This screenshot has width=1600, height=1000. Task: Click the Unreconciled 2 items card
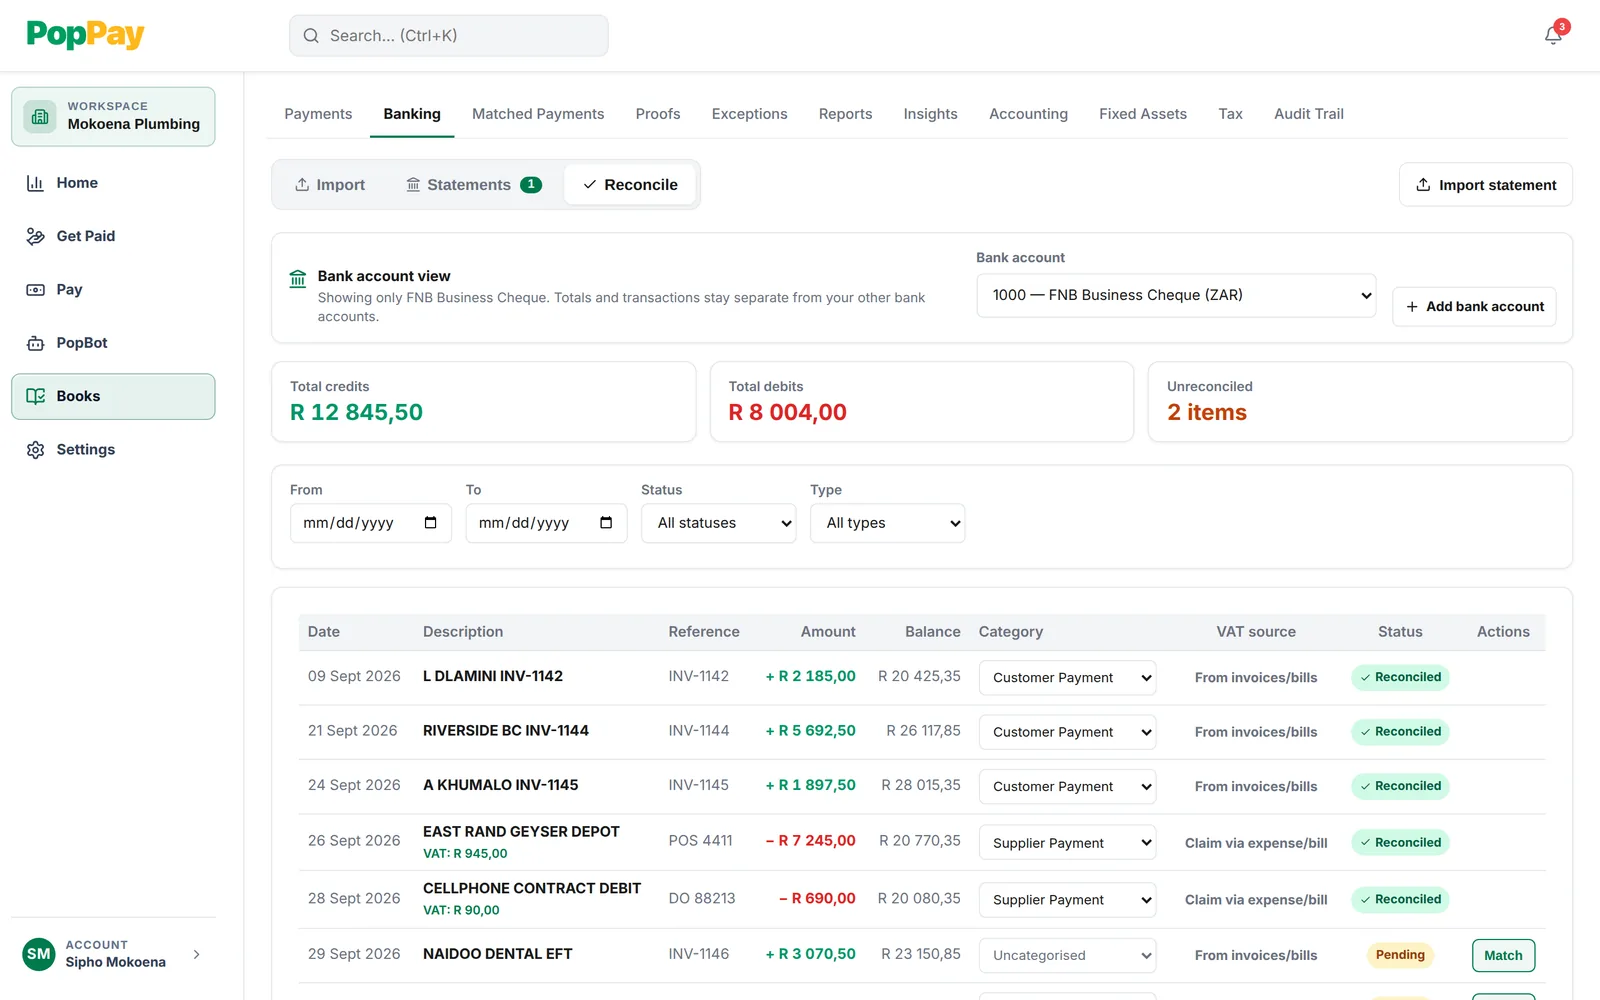[x=1360, y=402]
